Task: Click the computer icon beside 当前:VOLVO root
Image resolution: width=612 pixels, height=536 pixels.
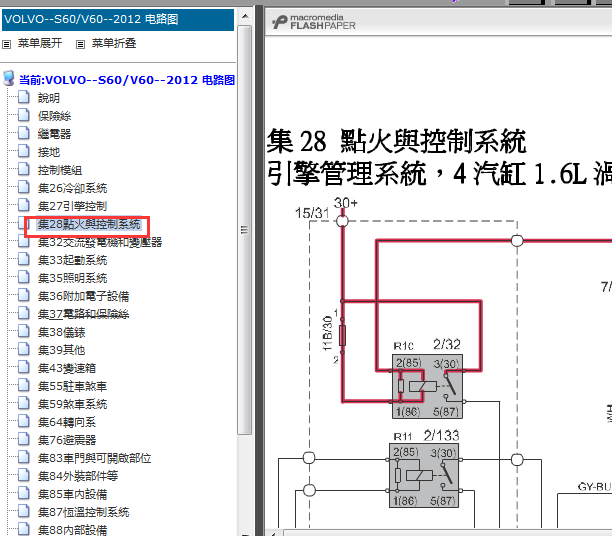Action: pyautogui.click(x=9, y=78)
